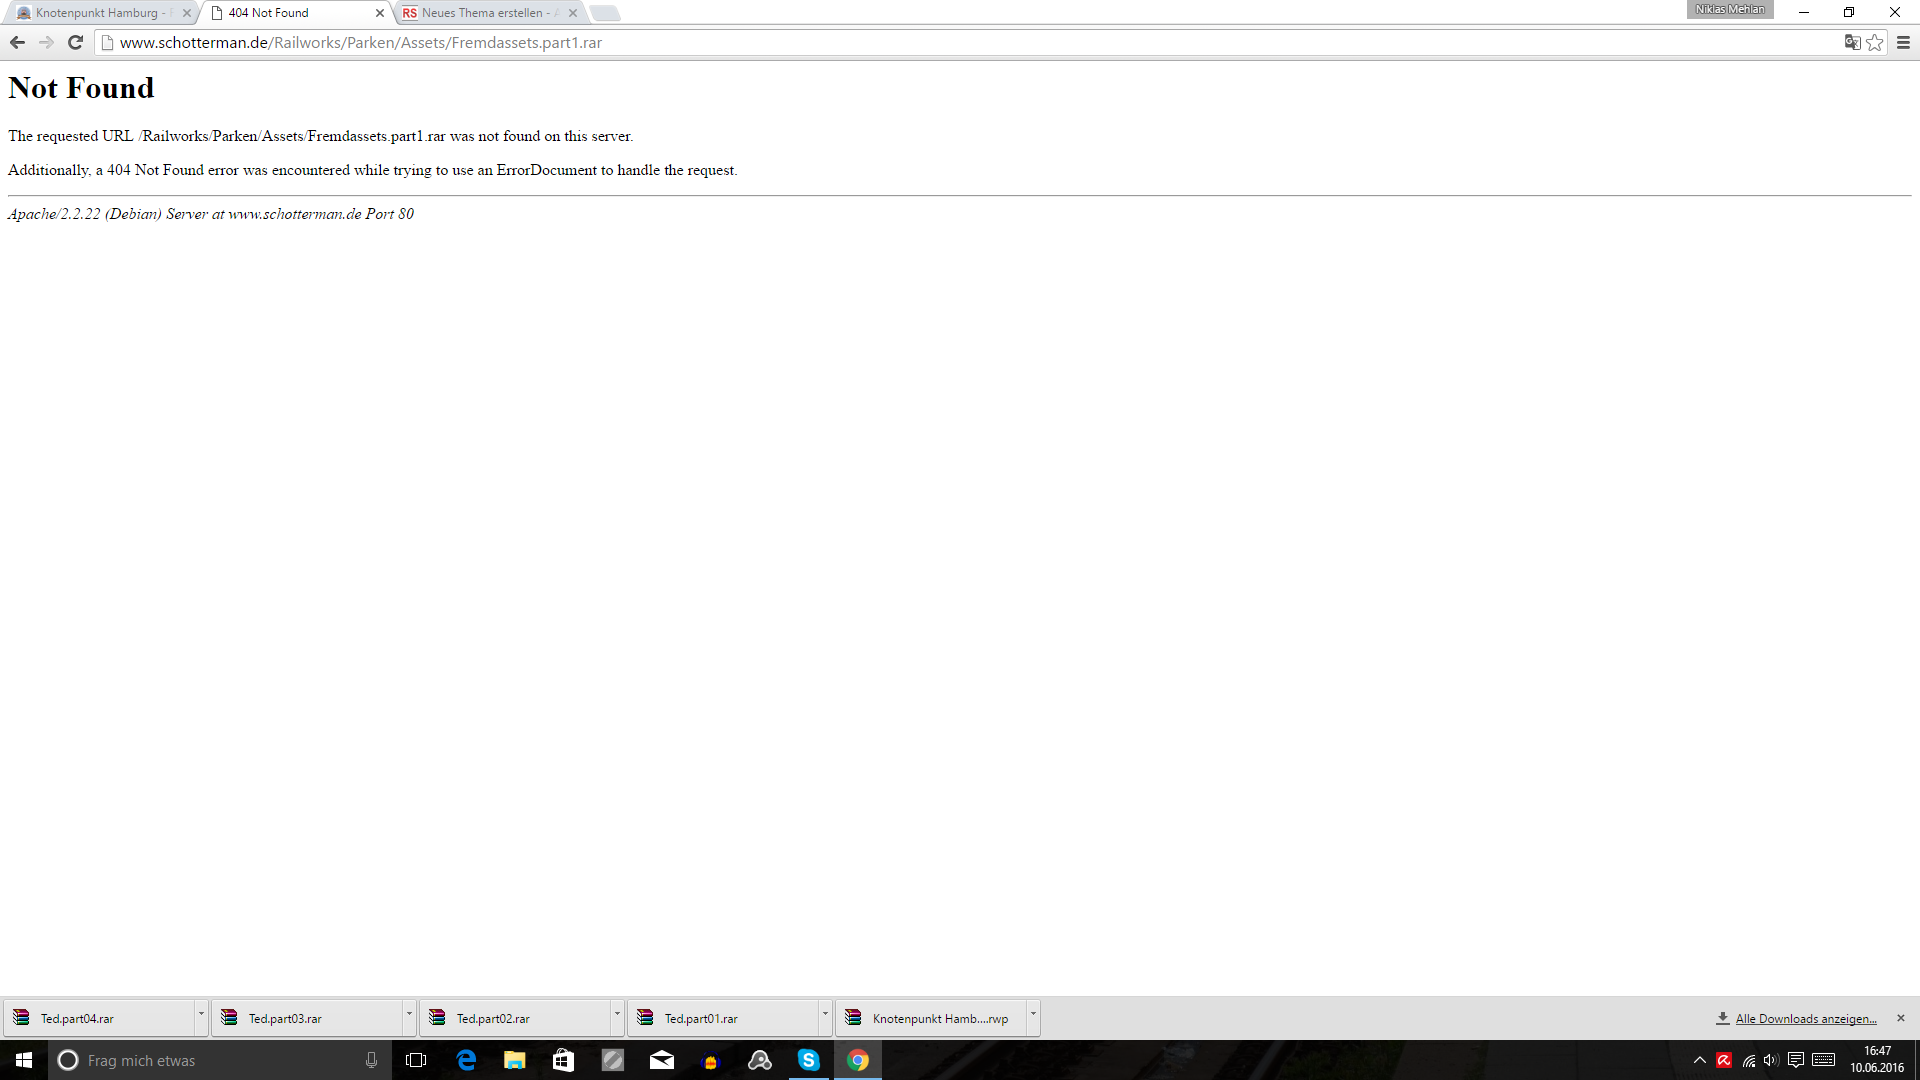Screen dimensions: 1920x1080
Task: Click the translate page icon
Action: tap(1852, 42)
